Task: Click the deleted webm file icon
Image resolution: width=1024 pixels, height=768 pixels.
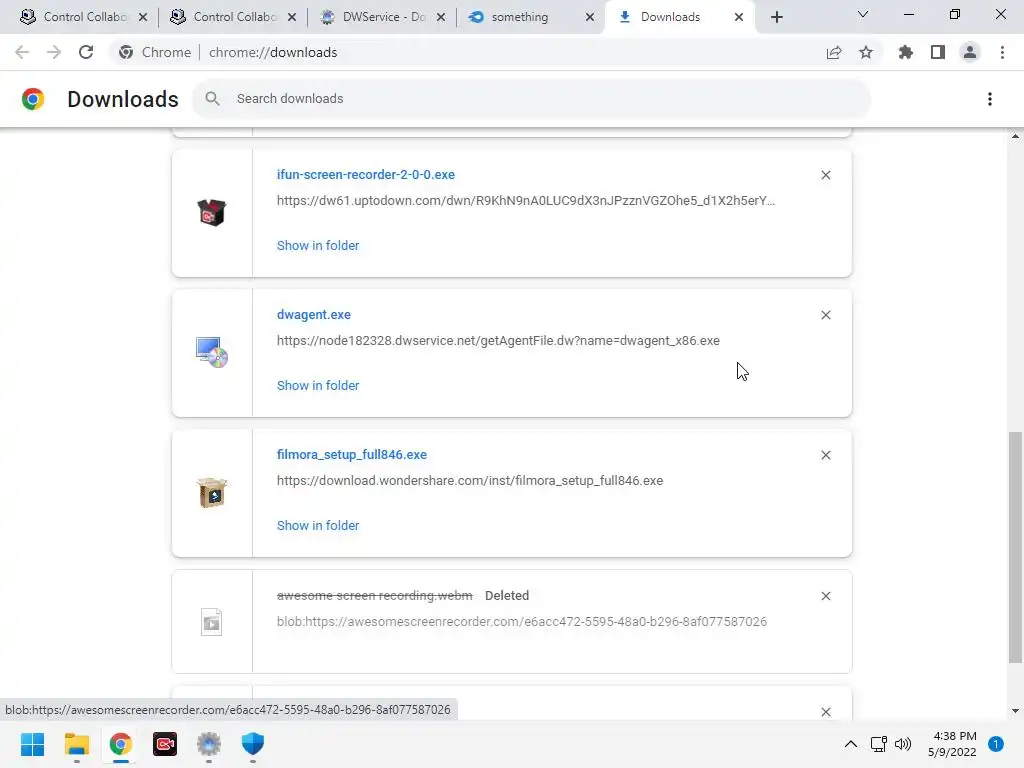Action: pyautogui.click(x=212, y=622)
